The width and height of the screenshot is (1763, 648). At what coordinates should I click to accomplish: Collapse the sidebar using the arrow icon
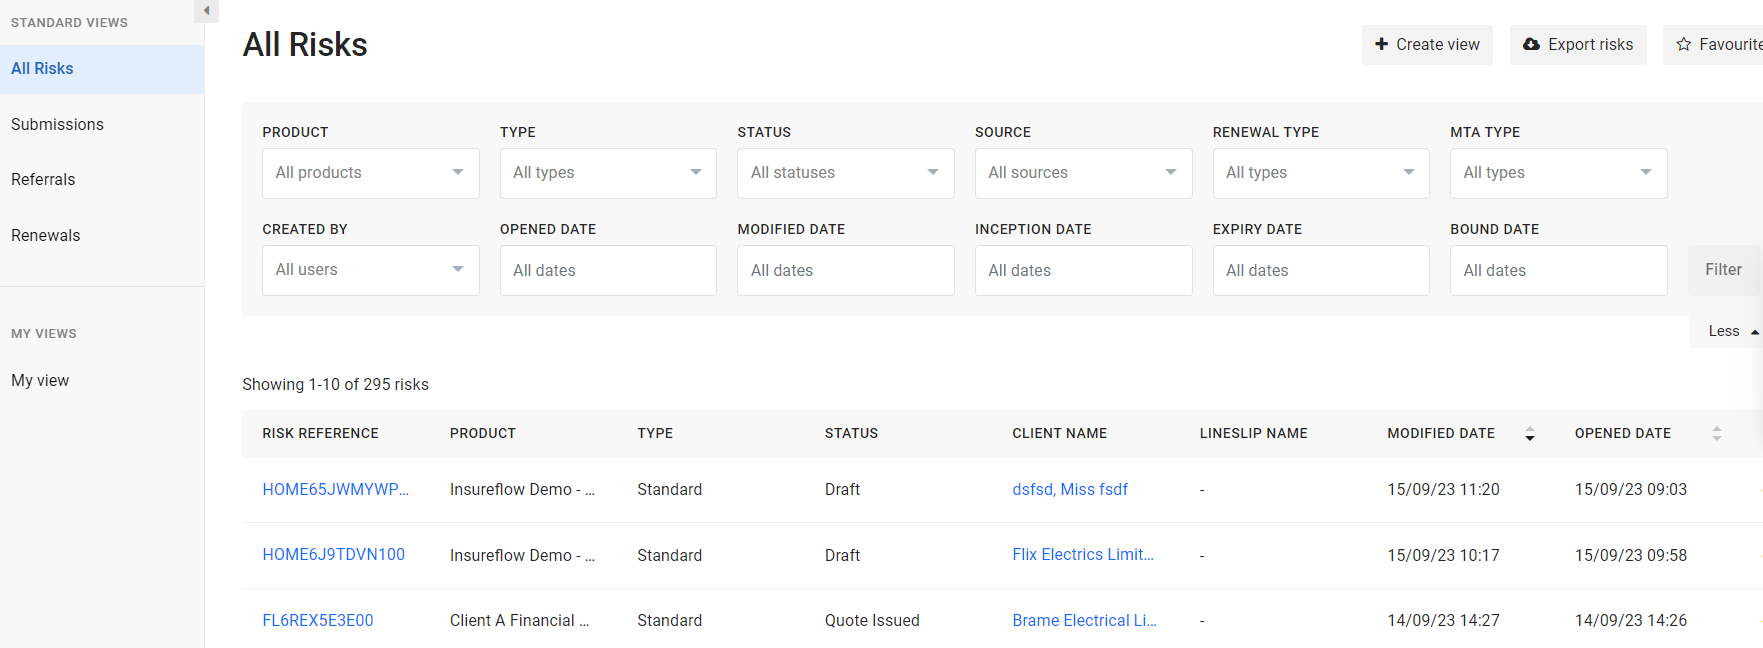pyautogui.click(x=206, y=11)
